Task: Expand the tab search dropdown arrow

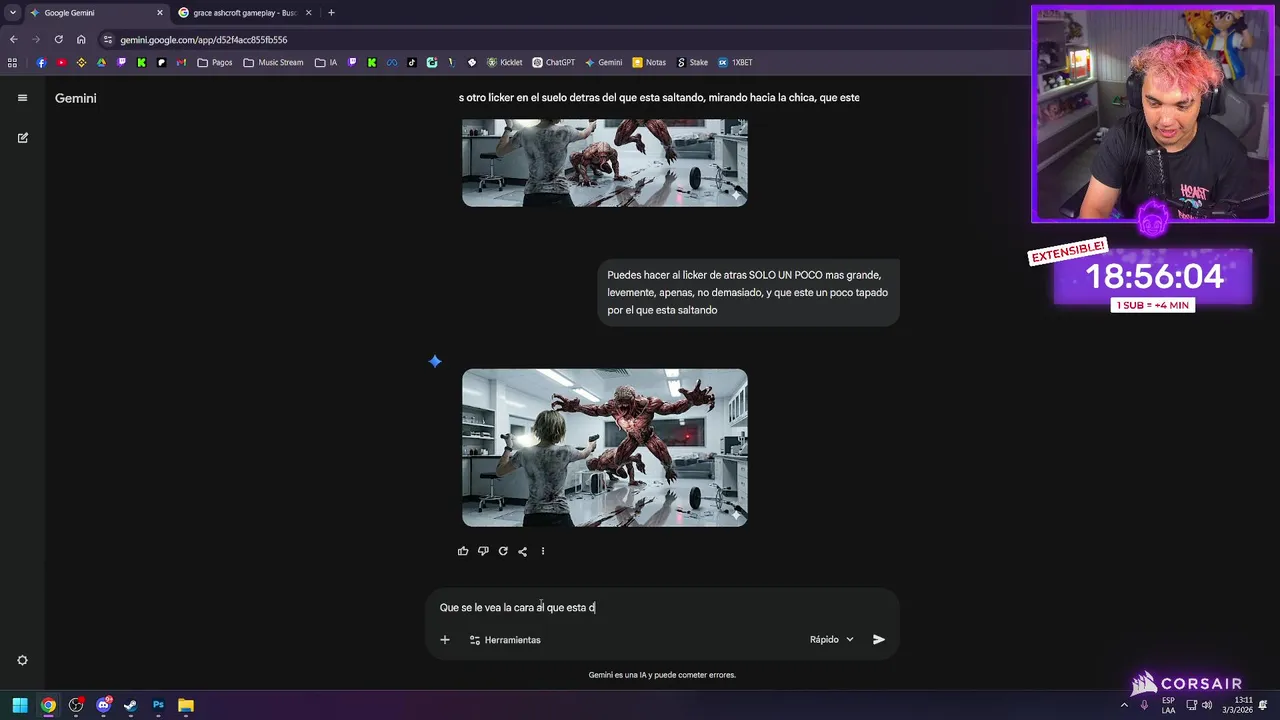Action: [x=12, y=13]
